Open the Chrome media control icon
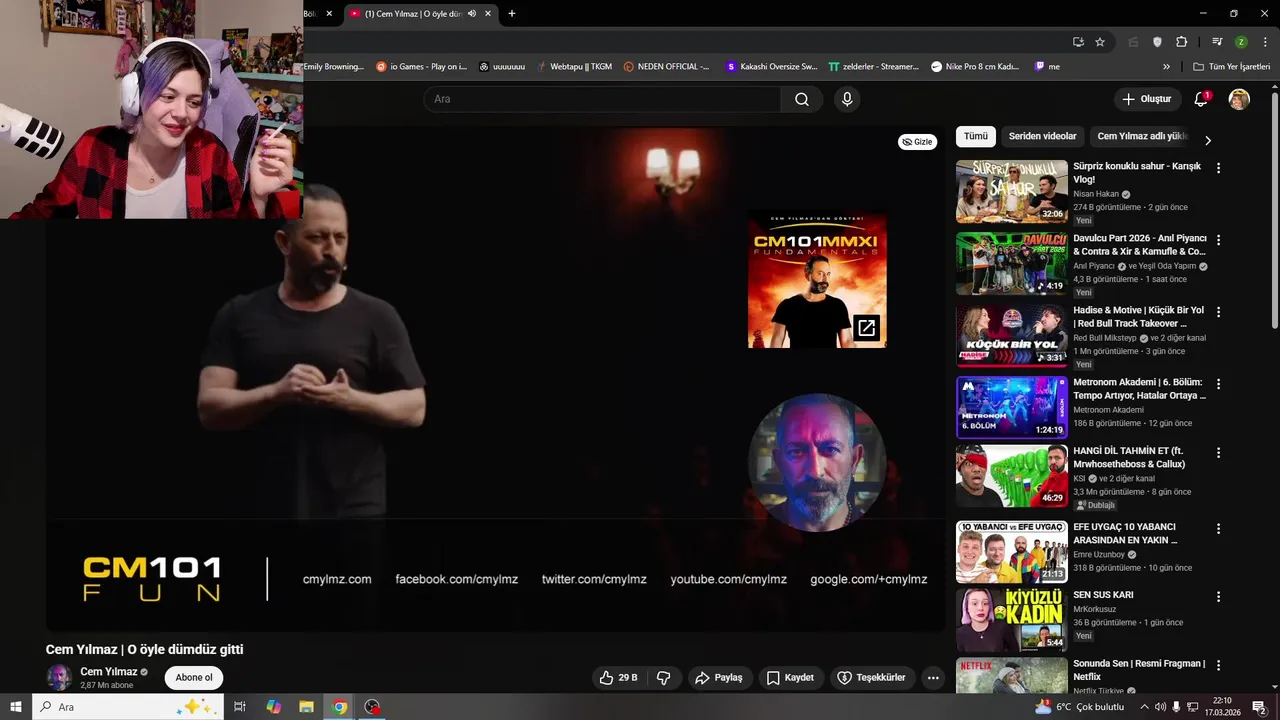Viewport: 1280px width, 720px height. pyautogui.click(x=1217, y=42)
